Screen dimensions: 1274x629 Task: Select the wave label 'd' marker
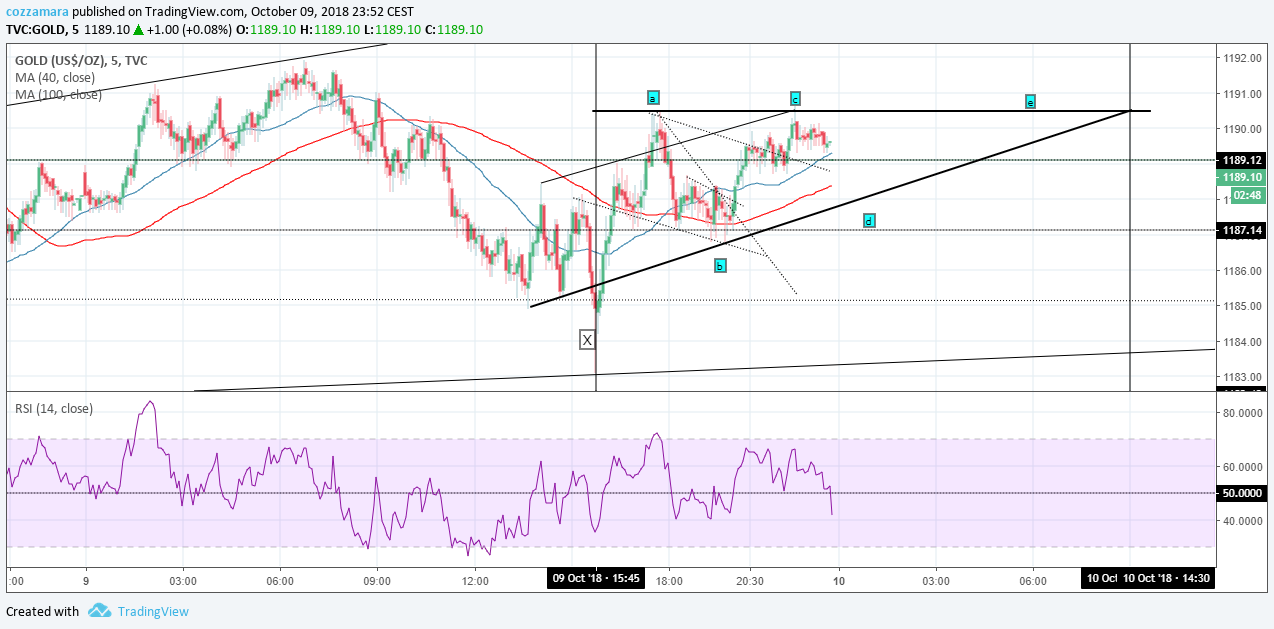tap(869, 220)
